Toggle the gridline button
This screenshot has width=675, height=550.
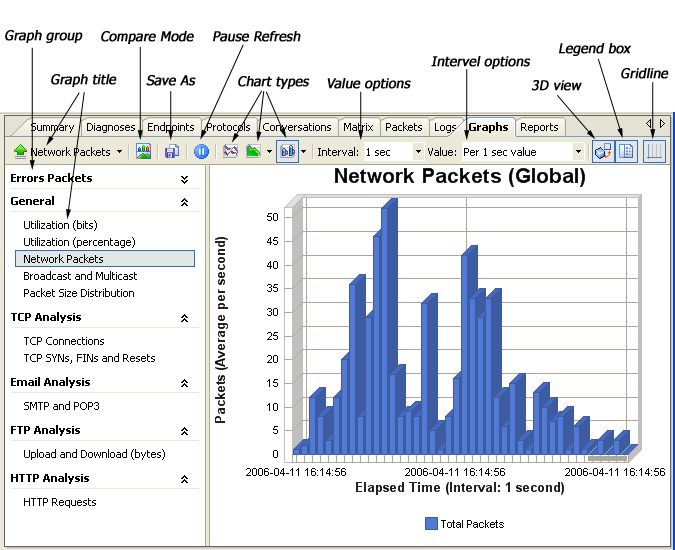(x=654, y=151)
